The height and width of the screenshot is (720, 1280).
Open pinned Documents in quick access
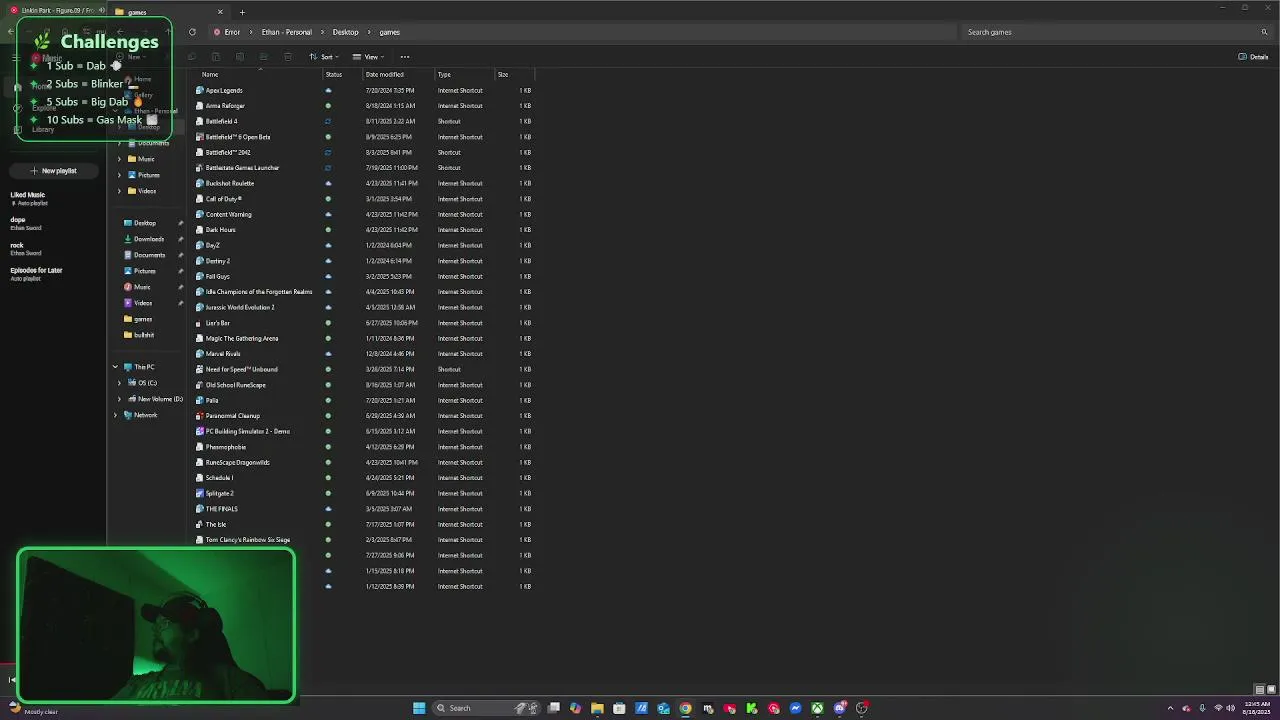tap(149, 255)
